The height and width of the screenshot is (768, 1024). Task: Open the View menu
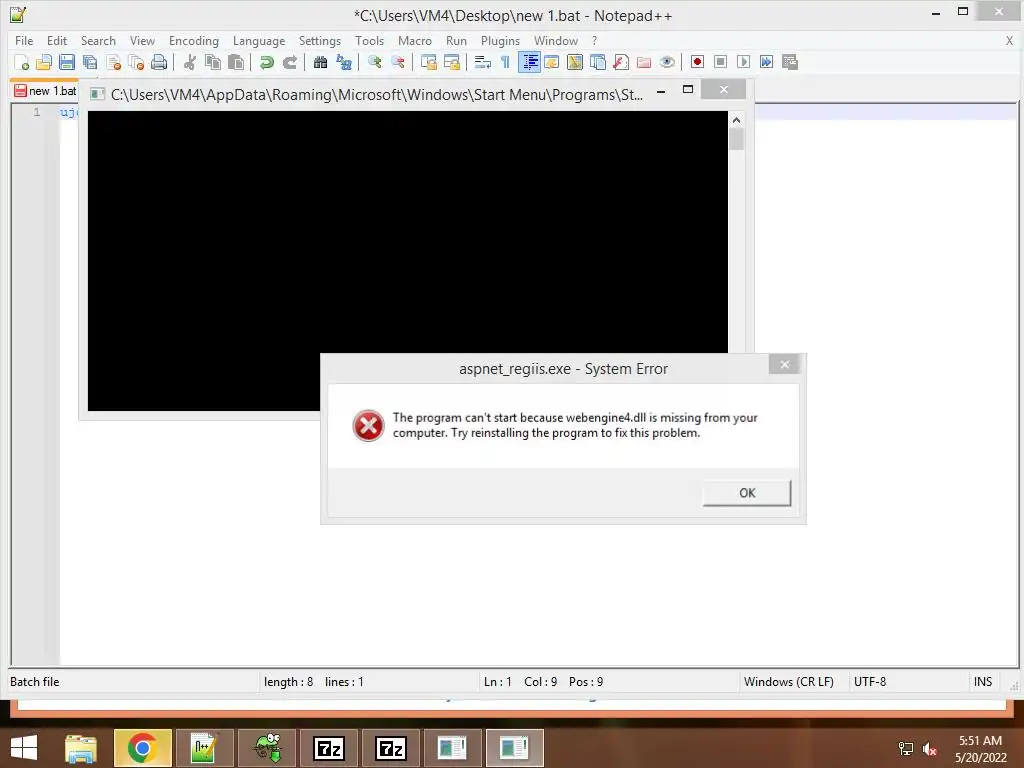(x=142, y=40)
